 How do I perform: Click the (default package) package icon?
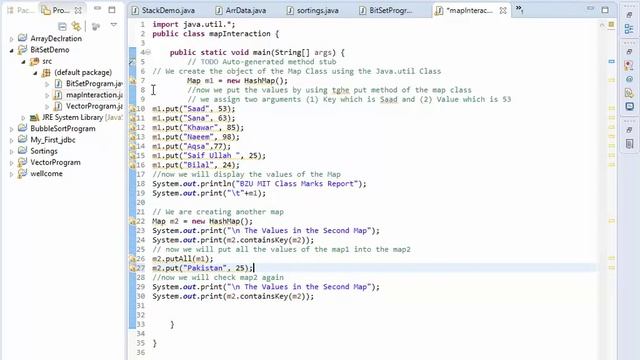[x=46, y=73]
